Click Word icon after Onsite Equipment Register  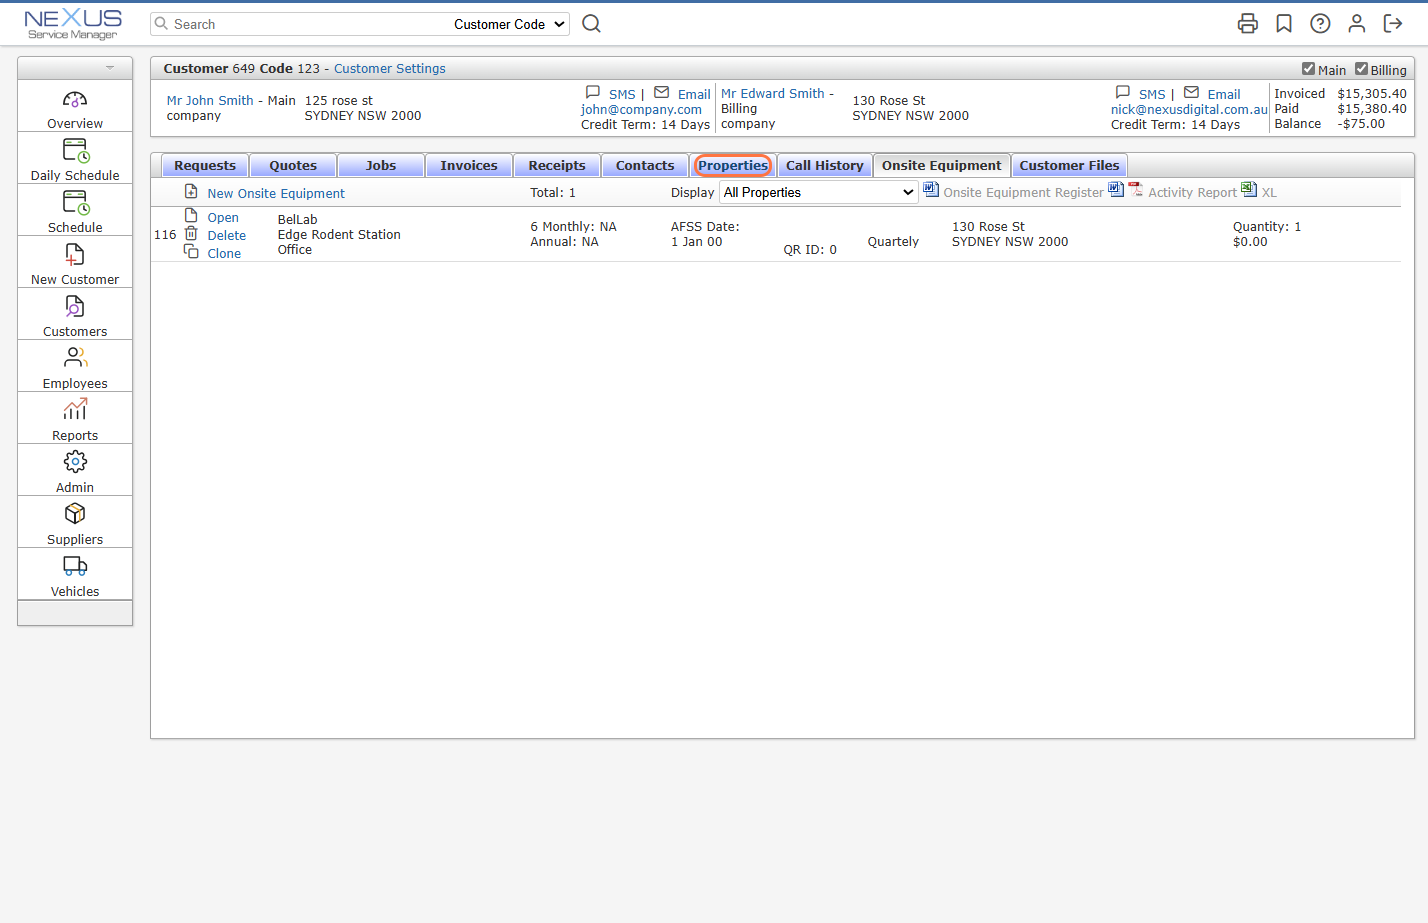(x=1116, y=189)
